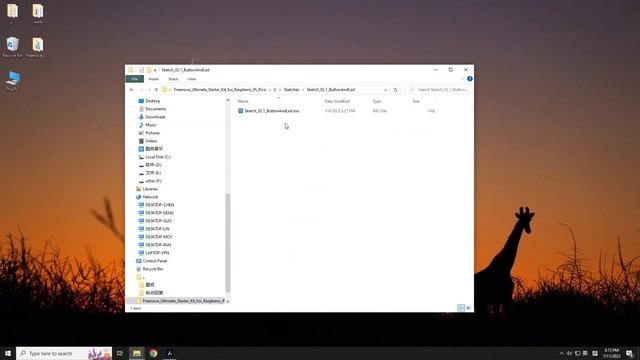Click Properties icon in quick access toolbar
Image resolution: width=640 pixels, height=360 pixels.
[x=141, y=70]
